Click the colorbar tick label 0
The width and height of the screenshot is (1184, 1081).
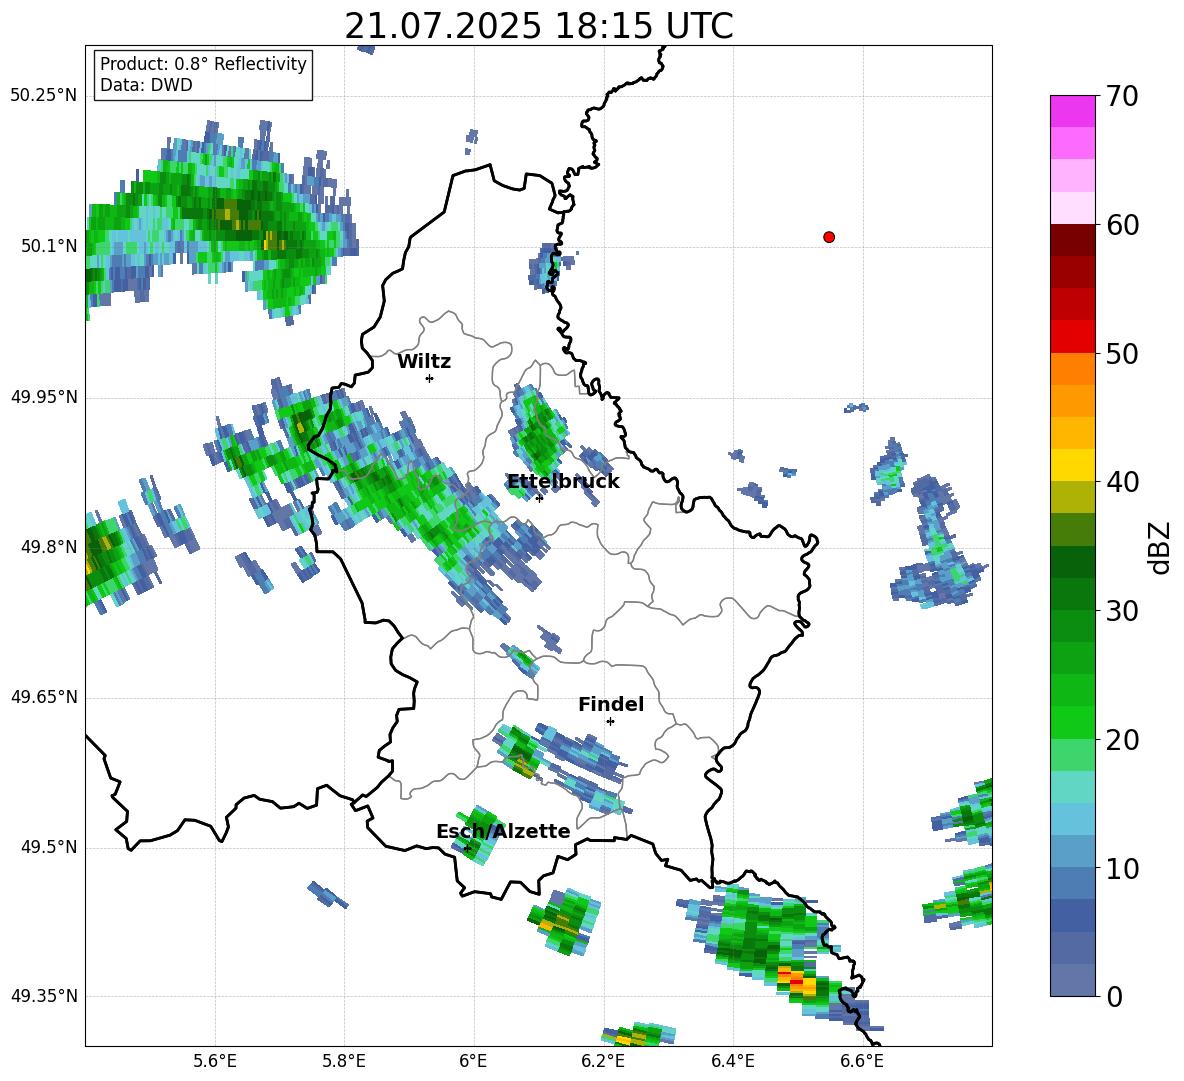(x=1115, y=997)
